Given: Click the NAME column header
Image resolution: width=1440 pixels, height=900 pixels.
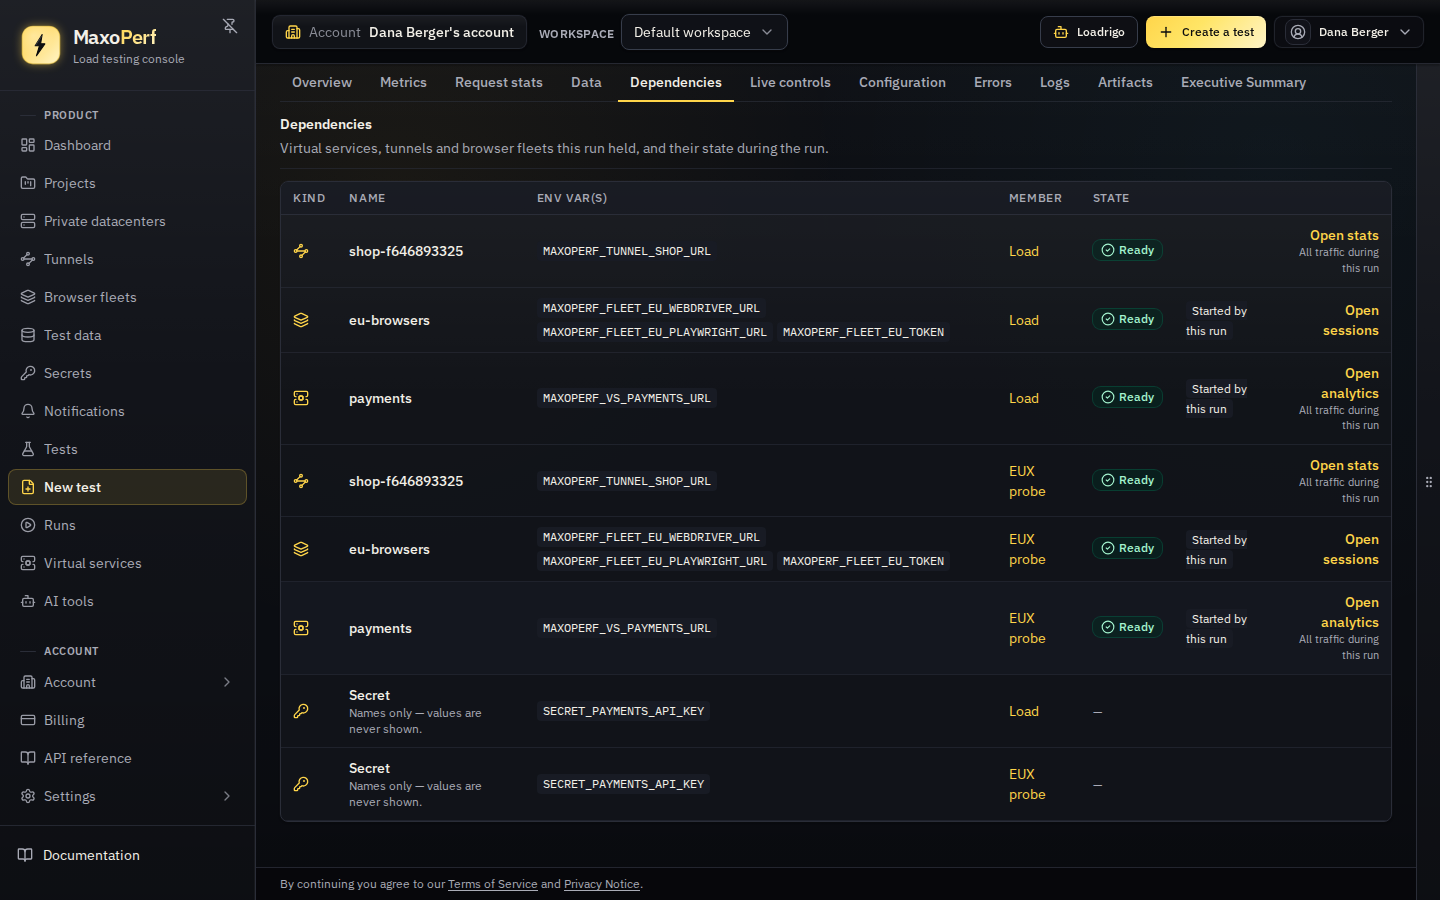Looking at the screenshot, I should (367, 198).
